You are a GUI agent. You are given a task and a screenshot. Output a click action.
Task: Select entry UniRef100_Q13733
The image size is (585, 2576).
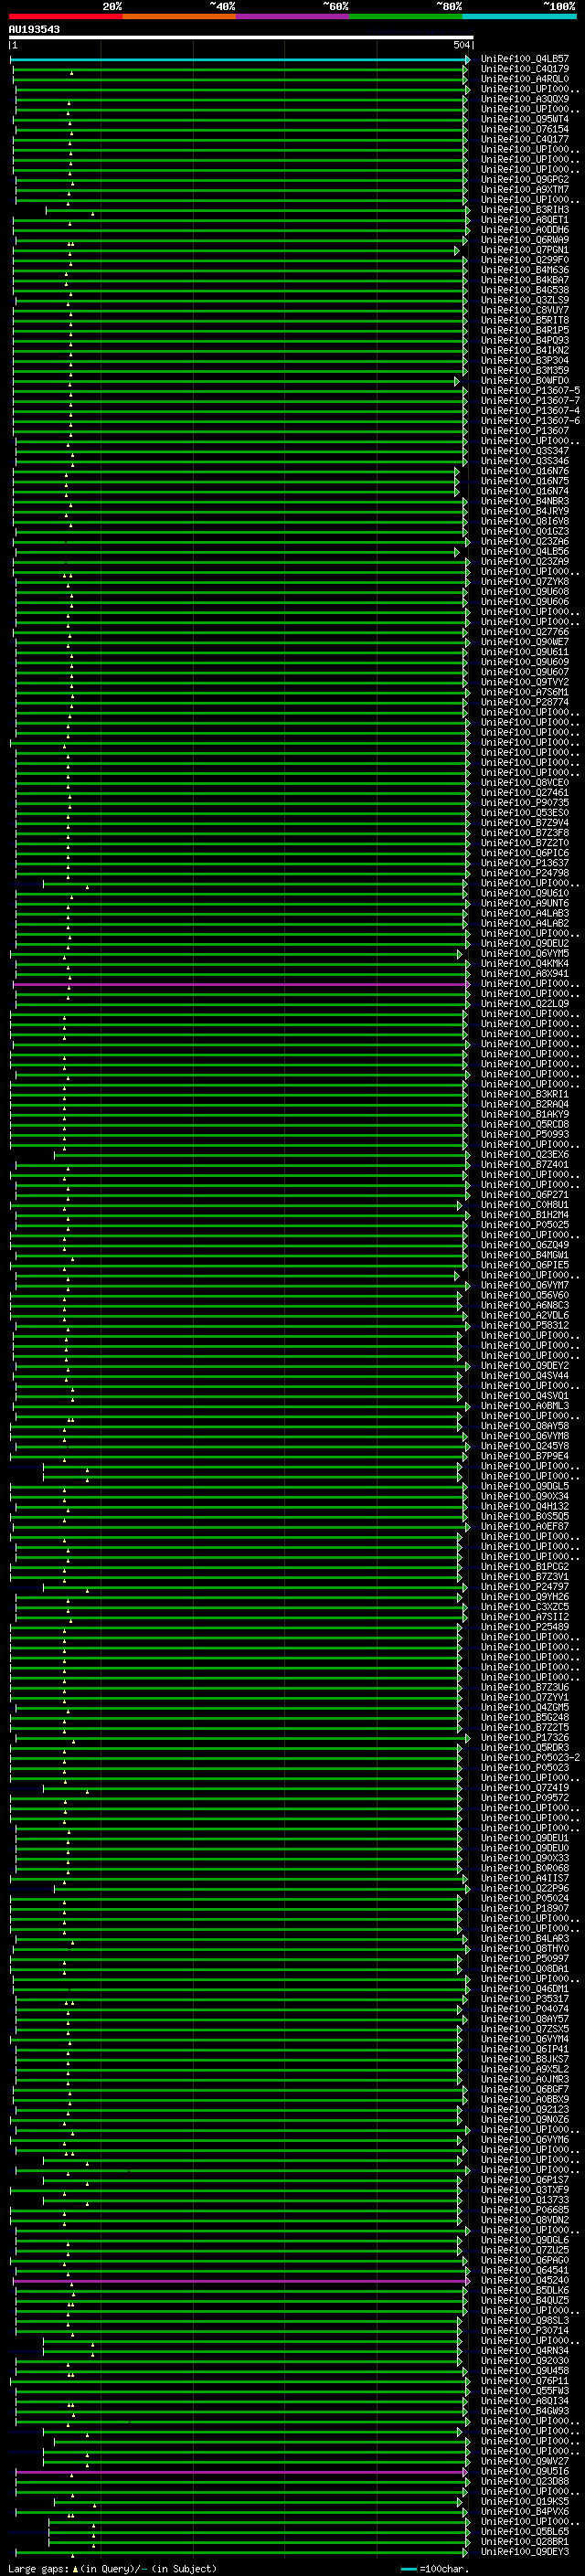pyautogui.click(x=525, y=2200)
